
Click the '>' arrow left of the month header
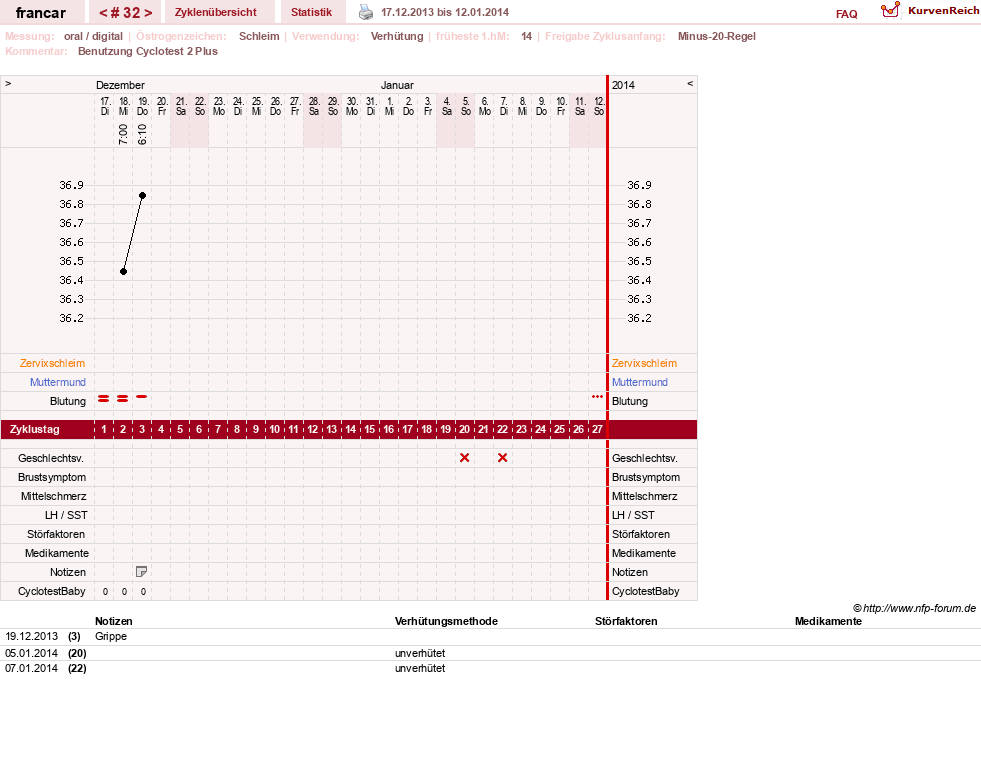pos(8,83)
